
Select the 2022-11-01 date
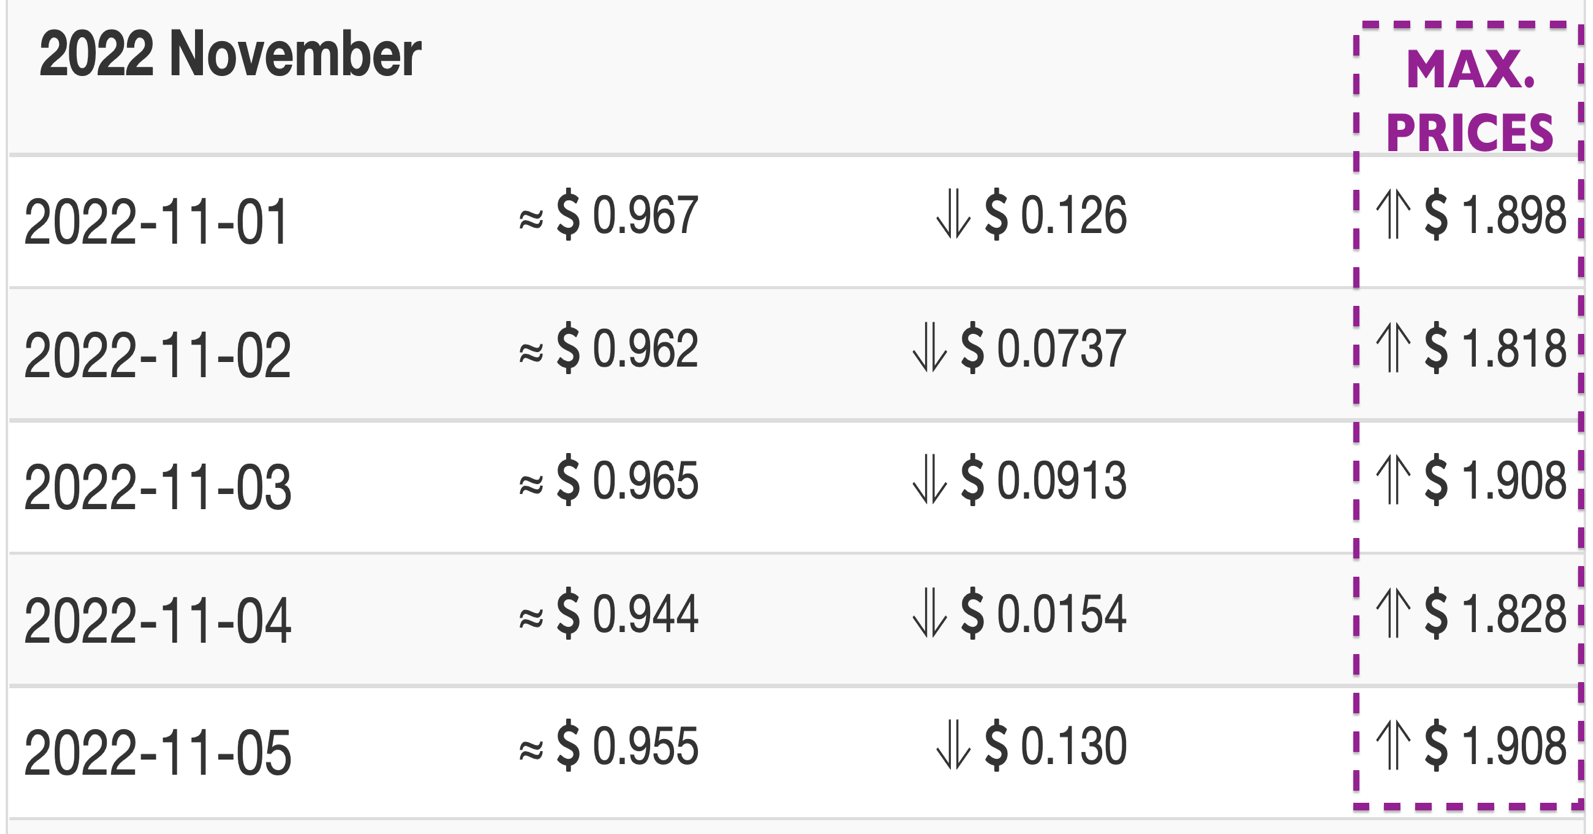[x=157, y=221]
